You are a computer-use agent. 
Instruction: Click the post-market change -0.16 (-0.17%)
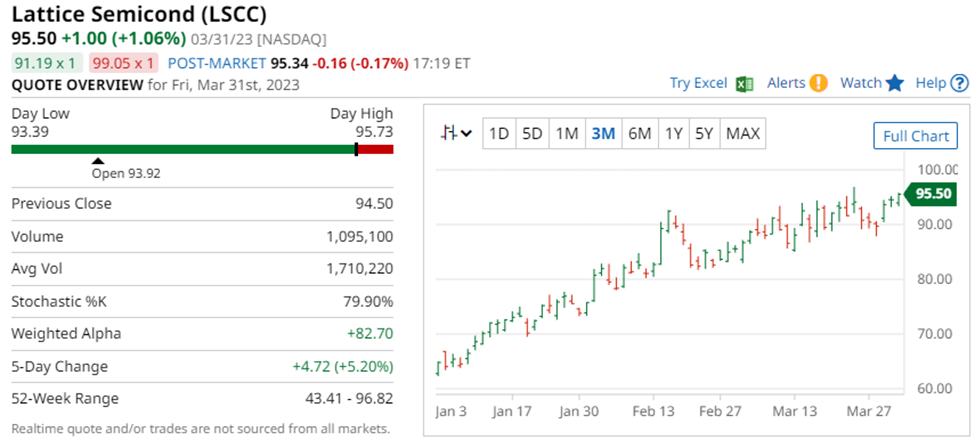click(x=360, y=63)
